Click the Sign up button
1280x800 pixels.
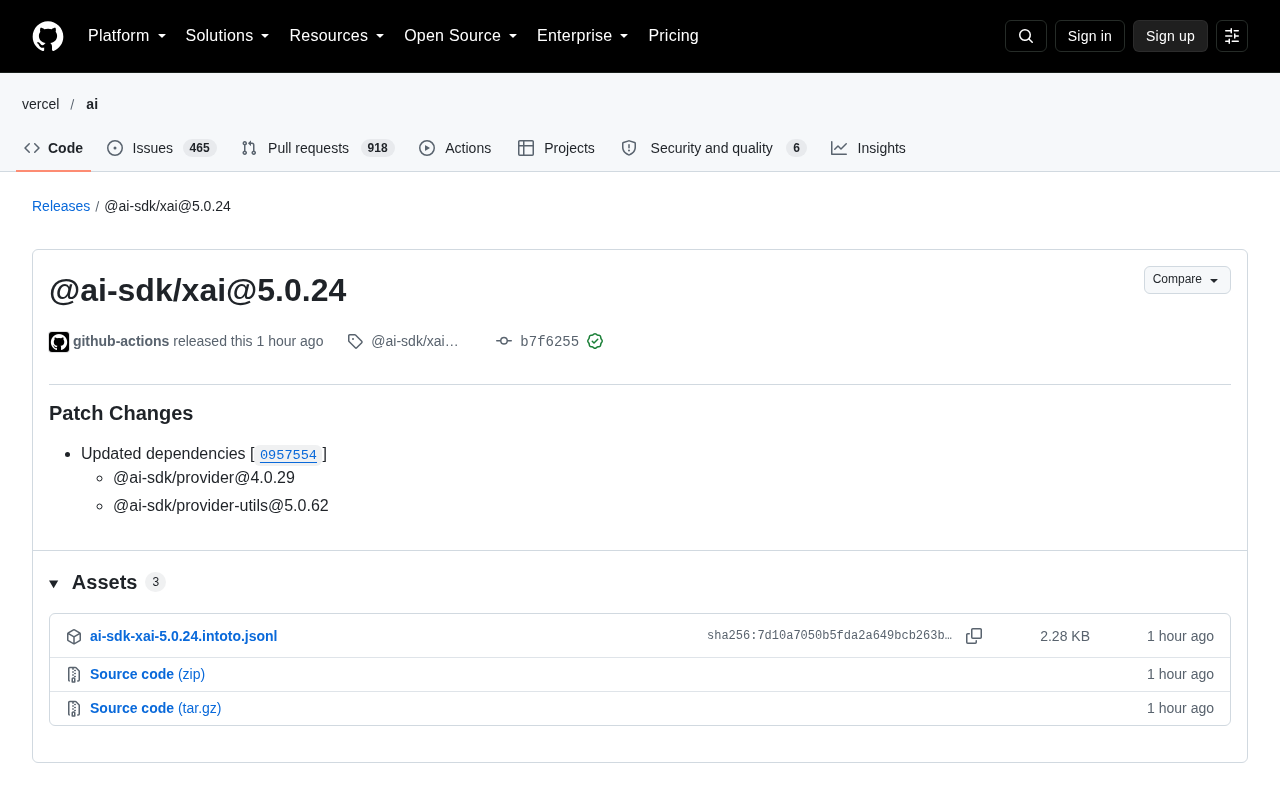tap(1170, 36)
